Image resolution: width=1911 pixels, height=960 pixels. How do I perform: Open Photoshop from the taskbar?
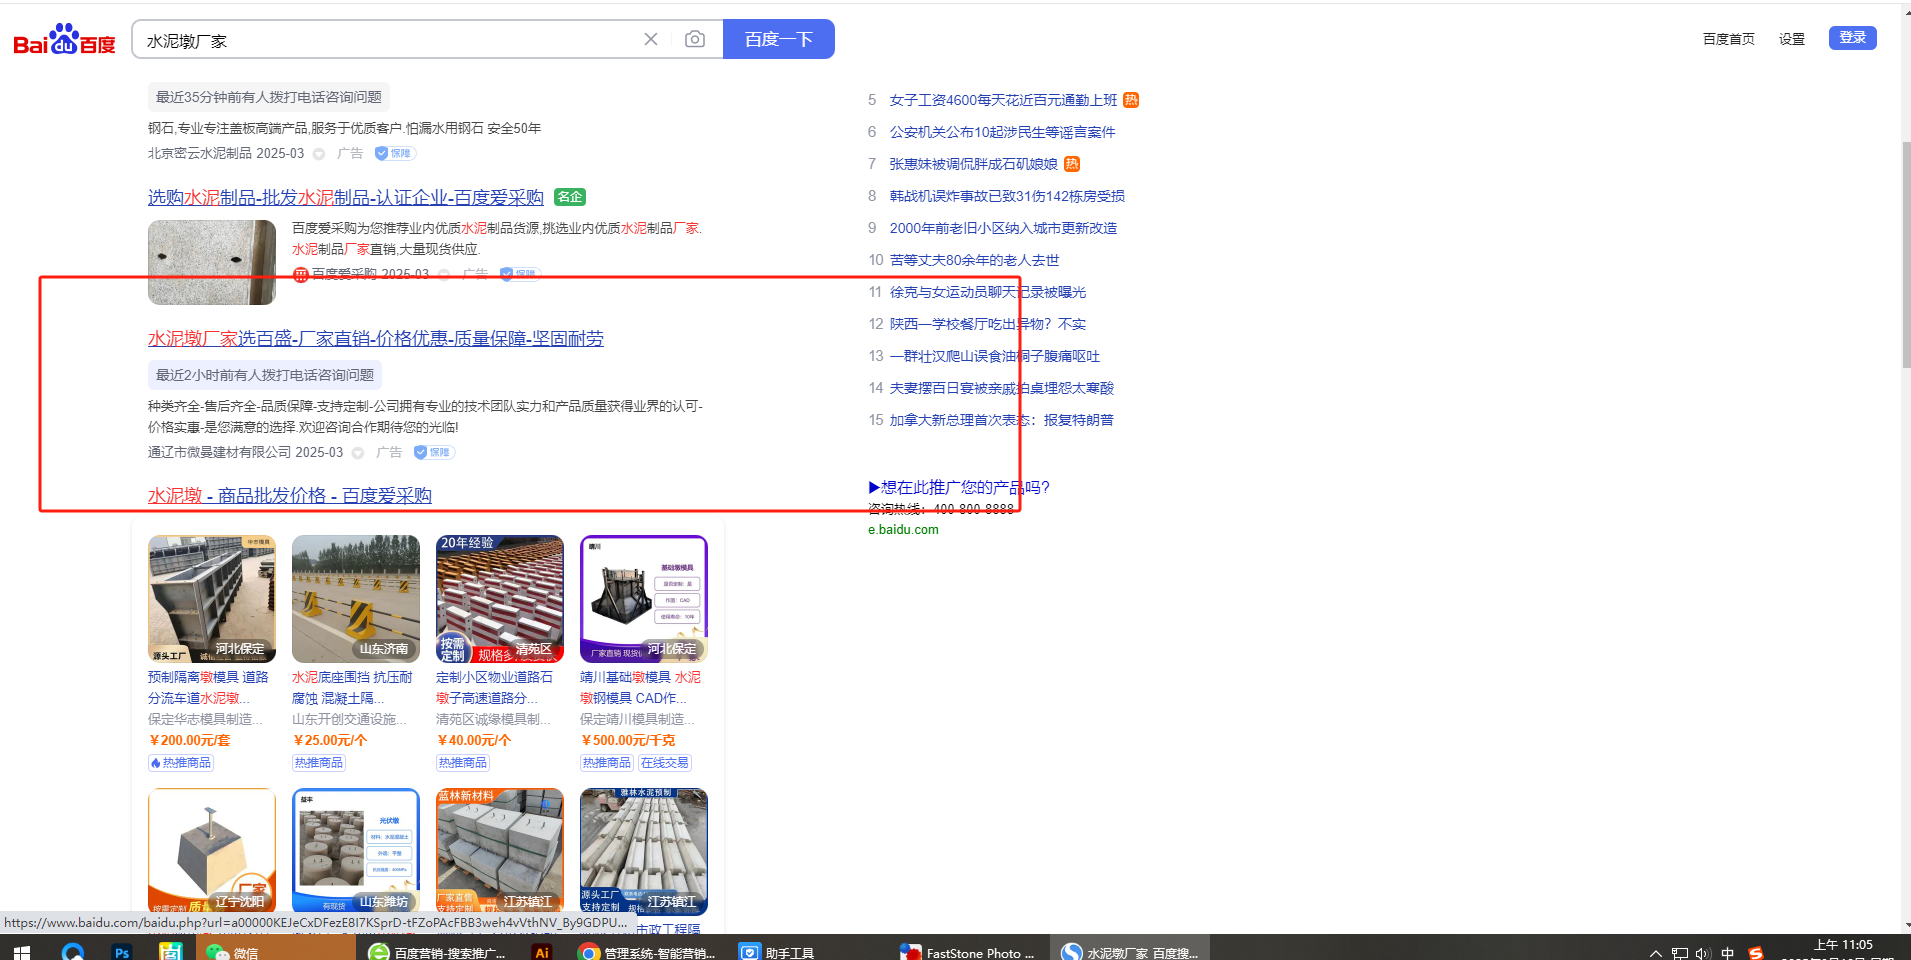click(122, 952)
